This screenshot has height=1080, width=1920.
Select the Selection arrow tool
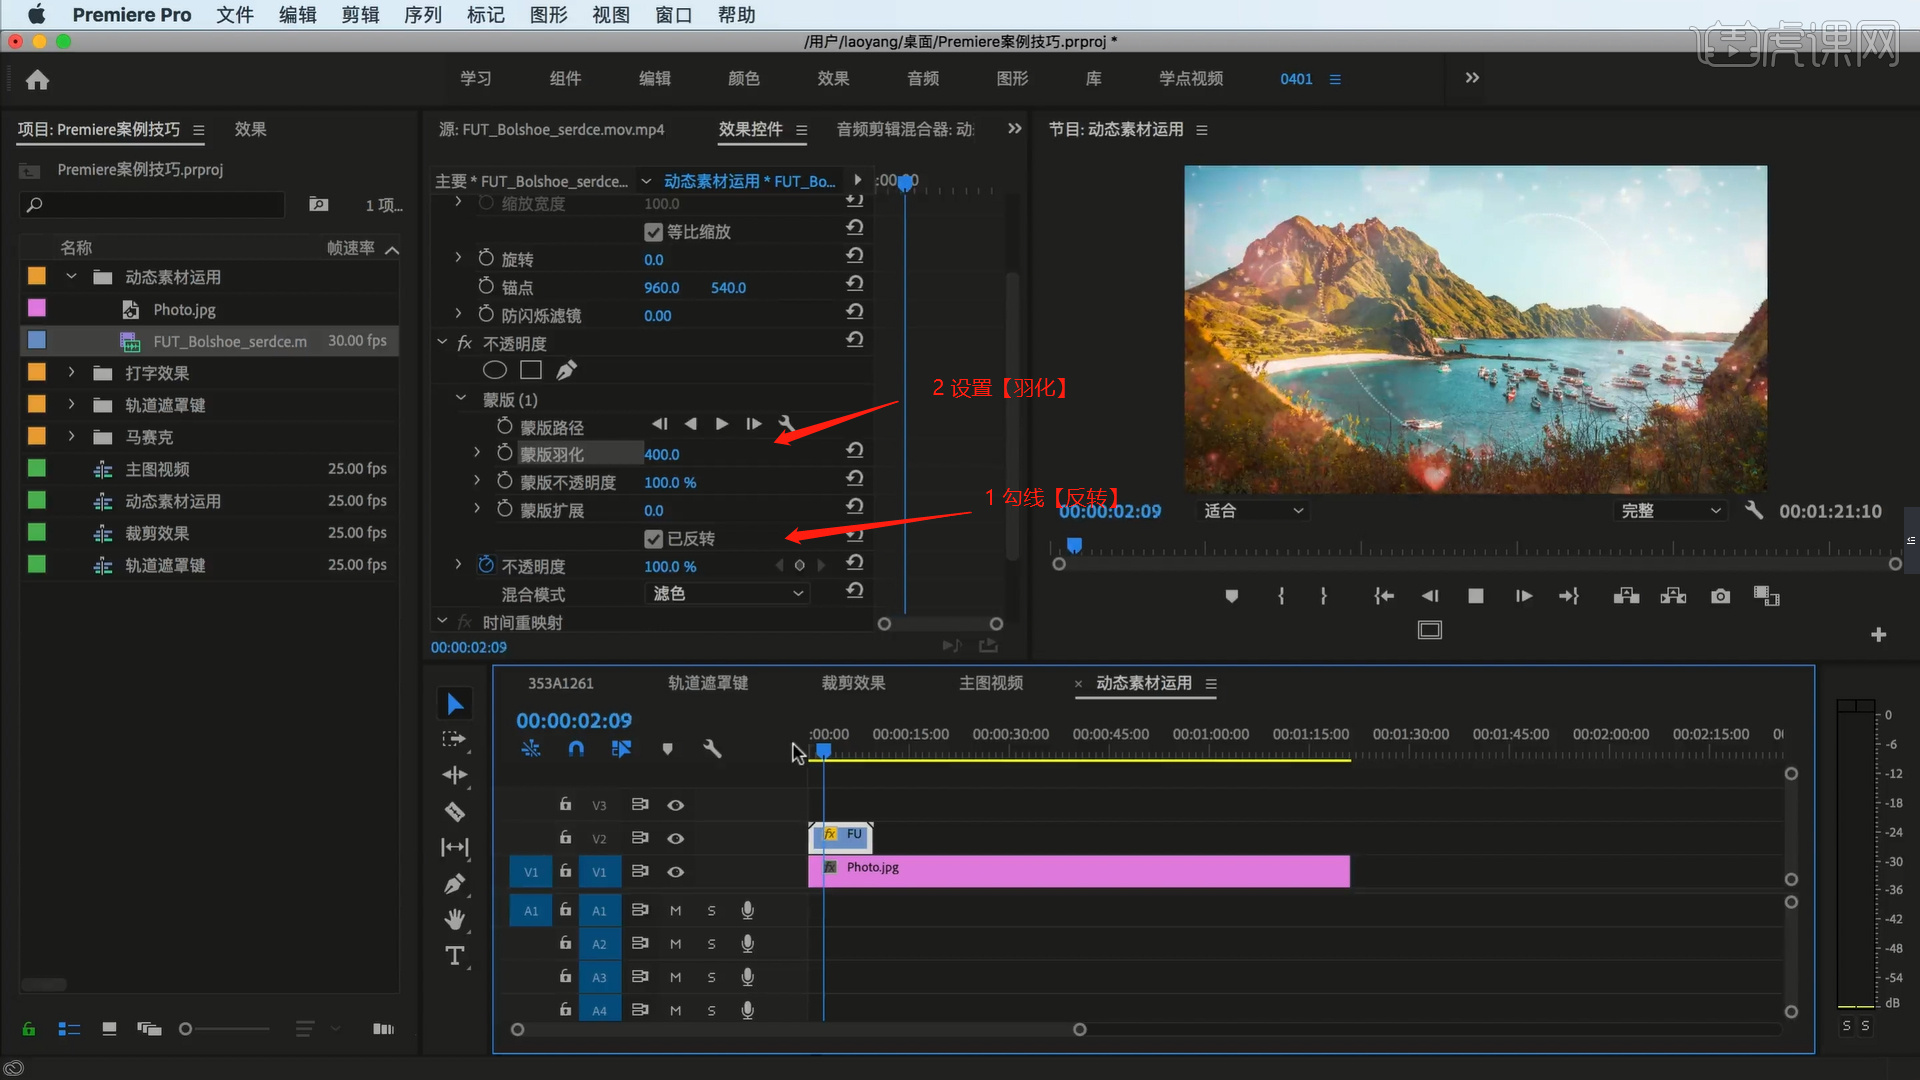[455, 704]
